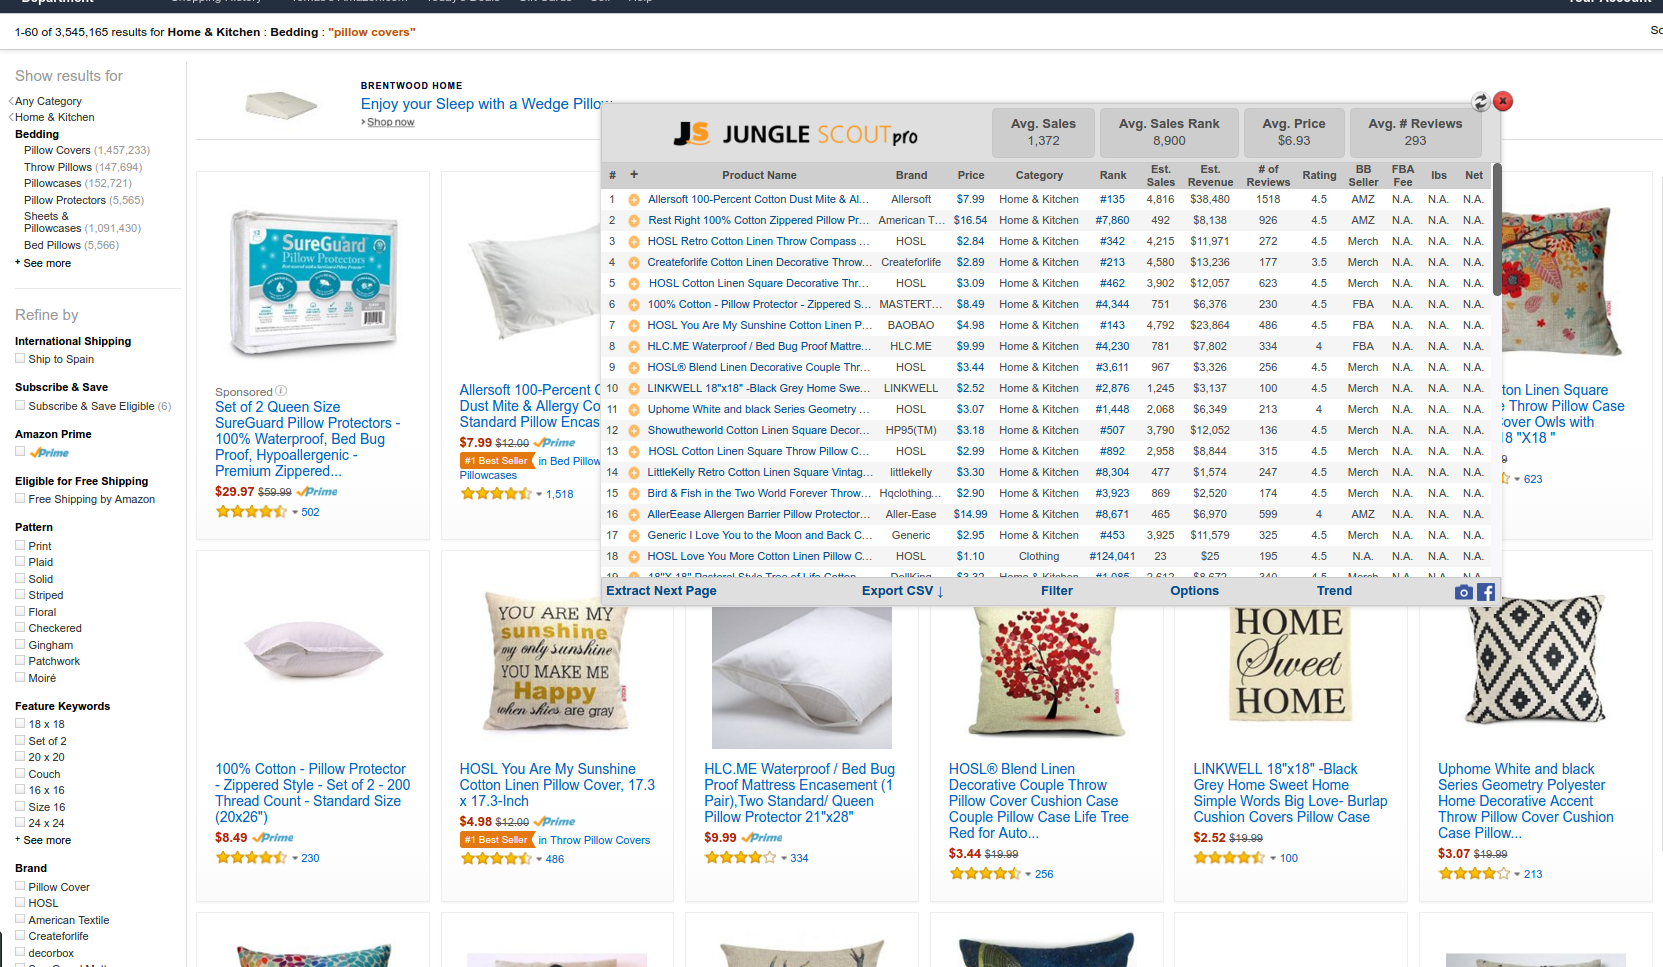Click the Jungle Scout refresh icon
The height and width of the screenshot is (967, 1663).
coord(1480,101)
